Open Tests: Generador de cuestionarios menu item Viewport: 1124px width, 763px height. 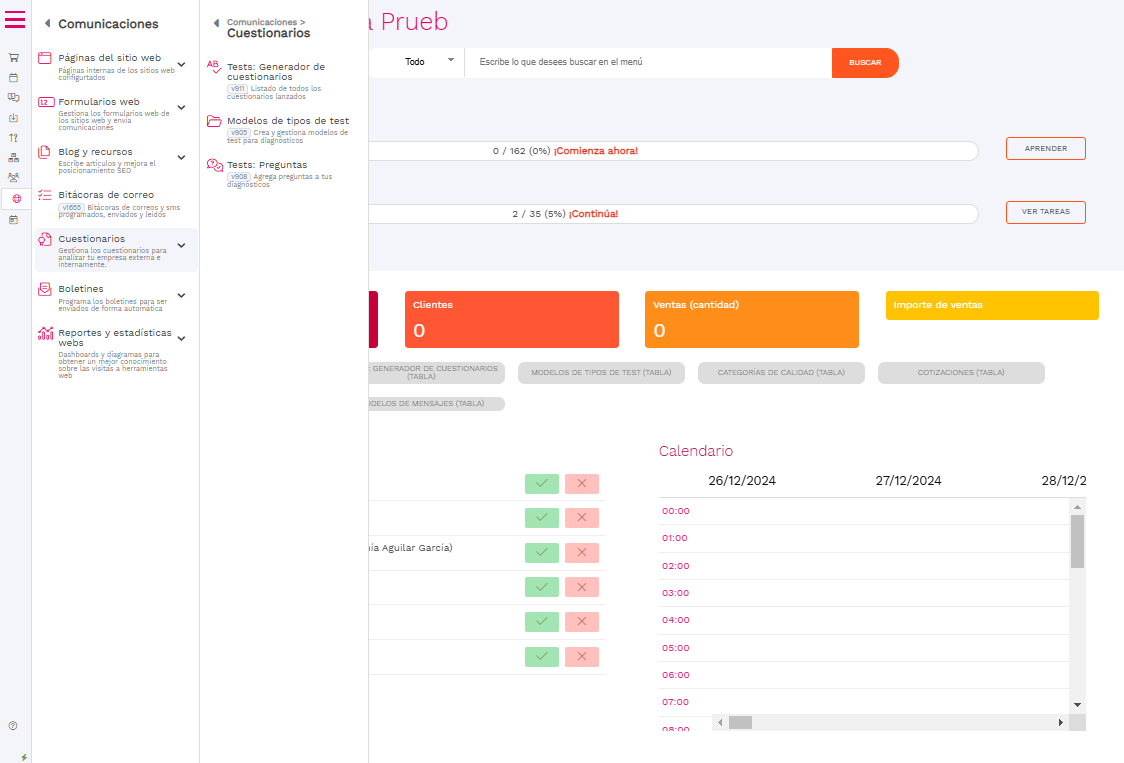coord(276,71)
